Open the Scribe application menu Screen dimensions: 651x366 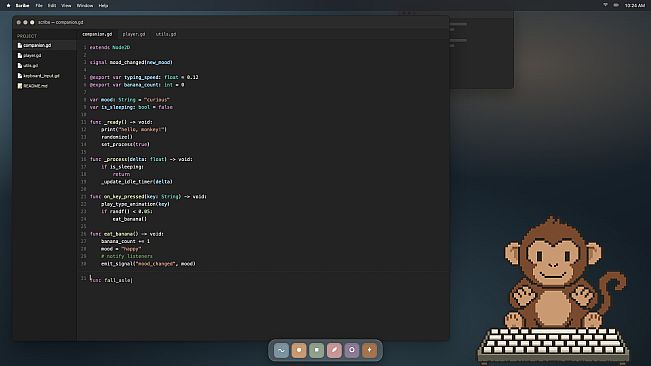[x=22, y=5]
